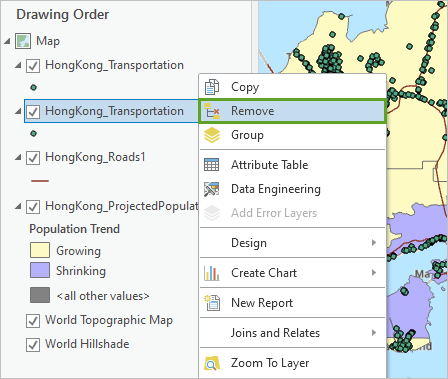Select Data Engineering menu entry
Image resolution: width=448 pixels, height=379 pixels.
293,189
